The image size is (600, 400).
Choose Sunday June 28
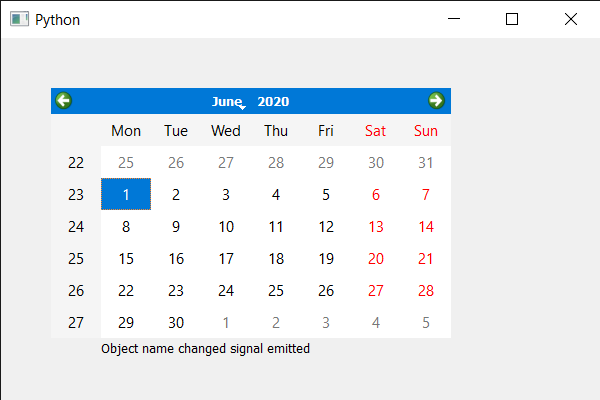(426, 290)
